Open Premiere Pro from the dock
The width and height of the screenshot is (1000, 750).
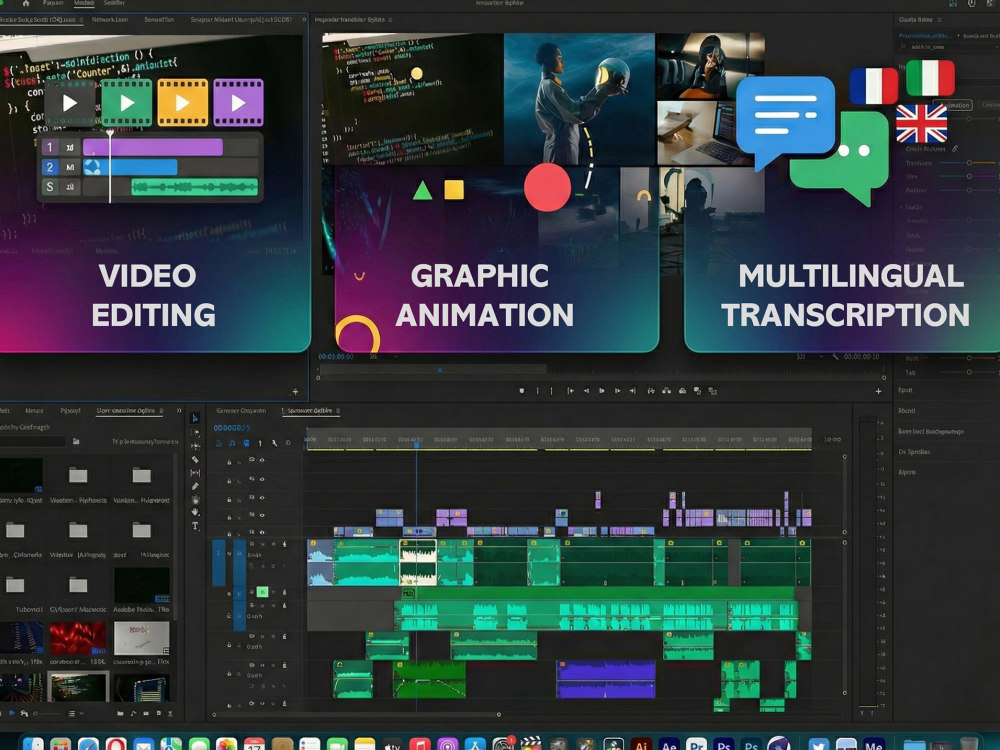[x=696, y=744]
